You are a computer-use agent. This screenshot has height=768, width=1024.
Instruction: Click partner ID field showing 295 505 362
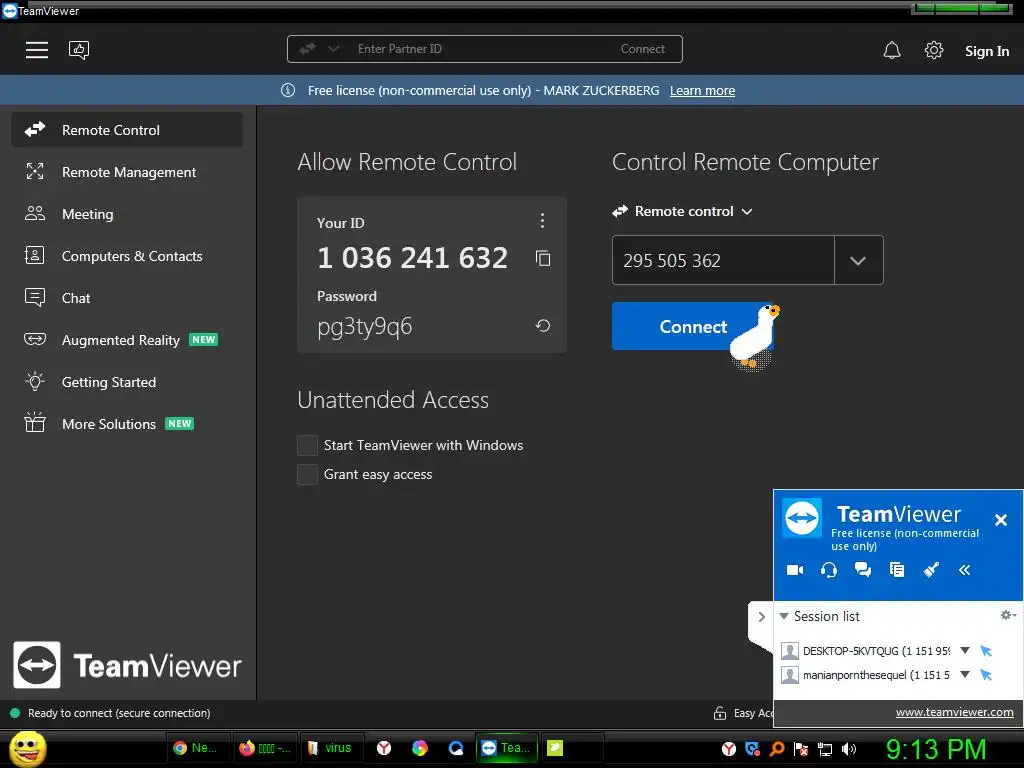click(x=723, y=261)
